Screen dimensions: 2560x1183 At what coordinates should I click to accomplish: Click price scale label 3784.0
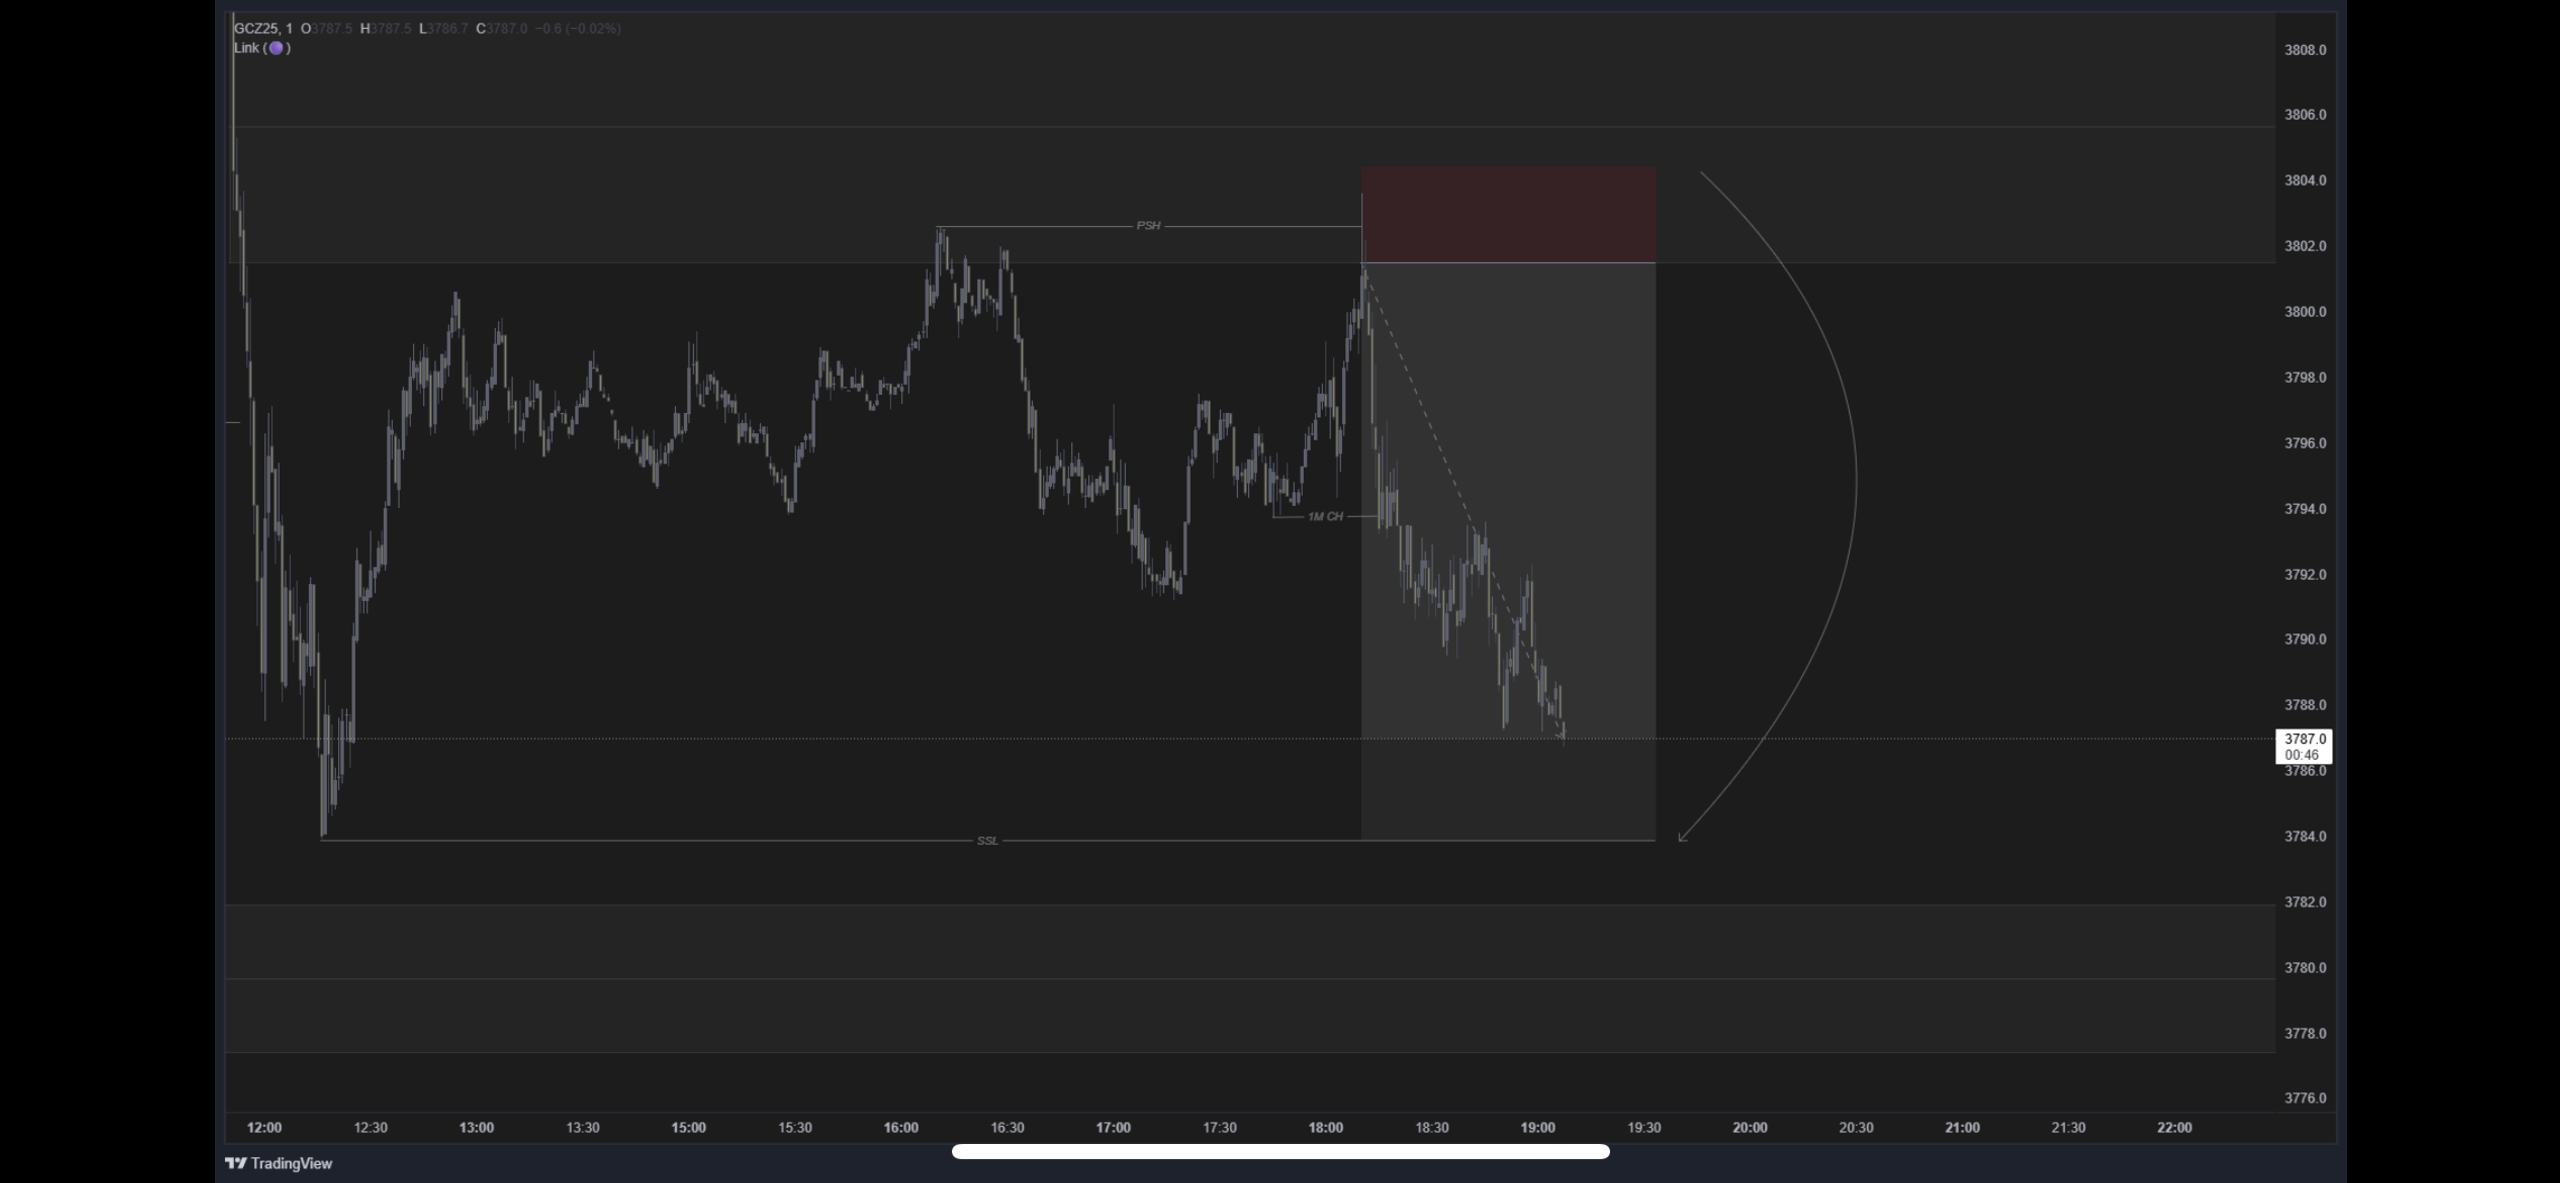coord(2305,837)
